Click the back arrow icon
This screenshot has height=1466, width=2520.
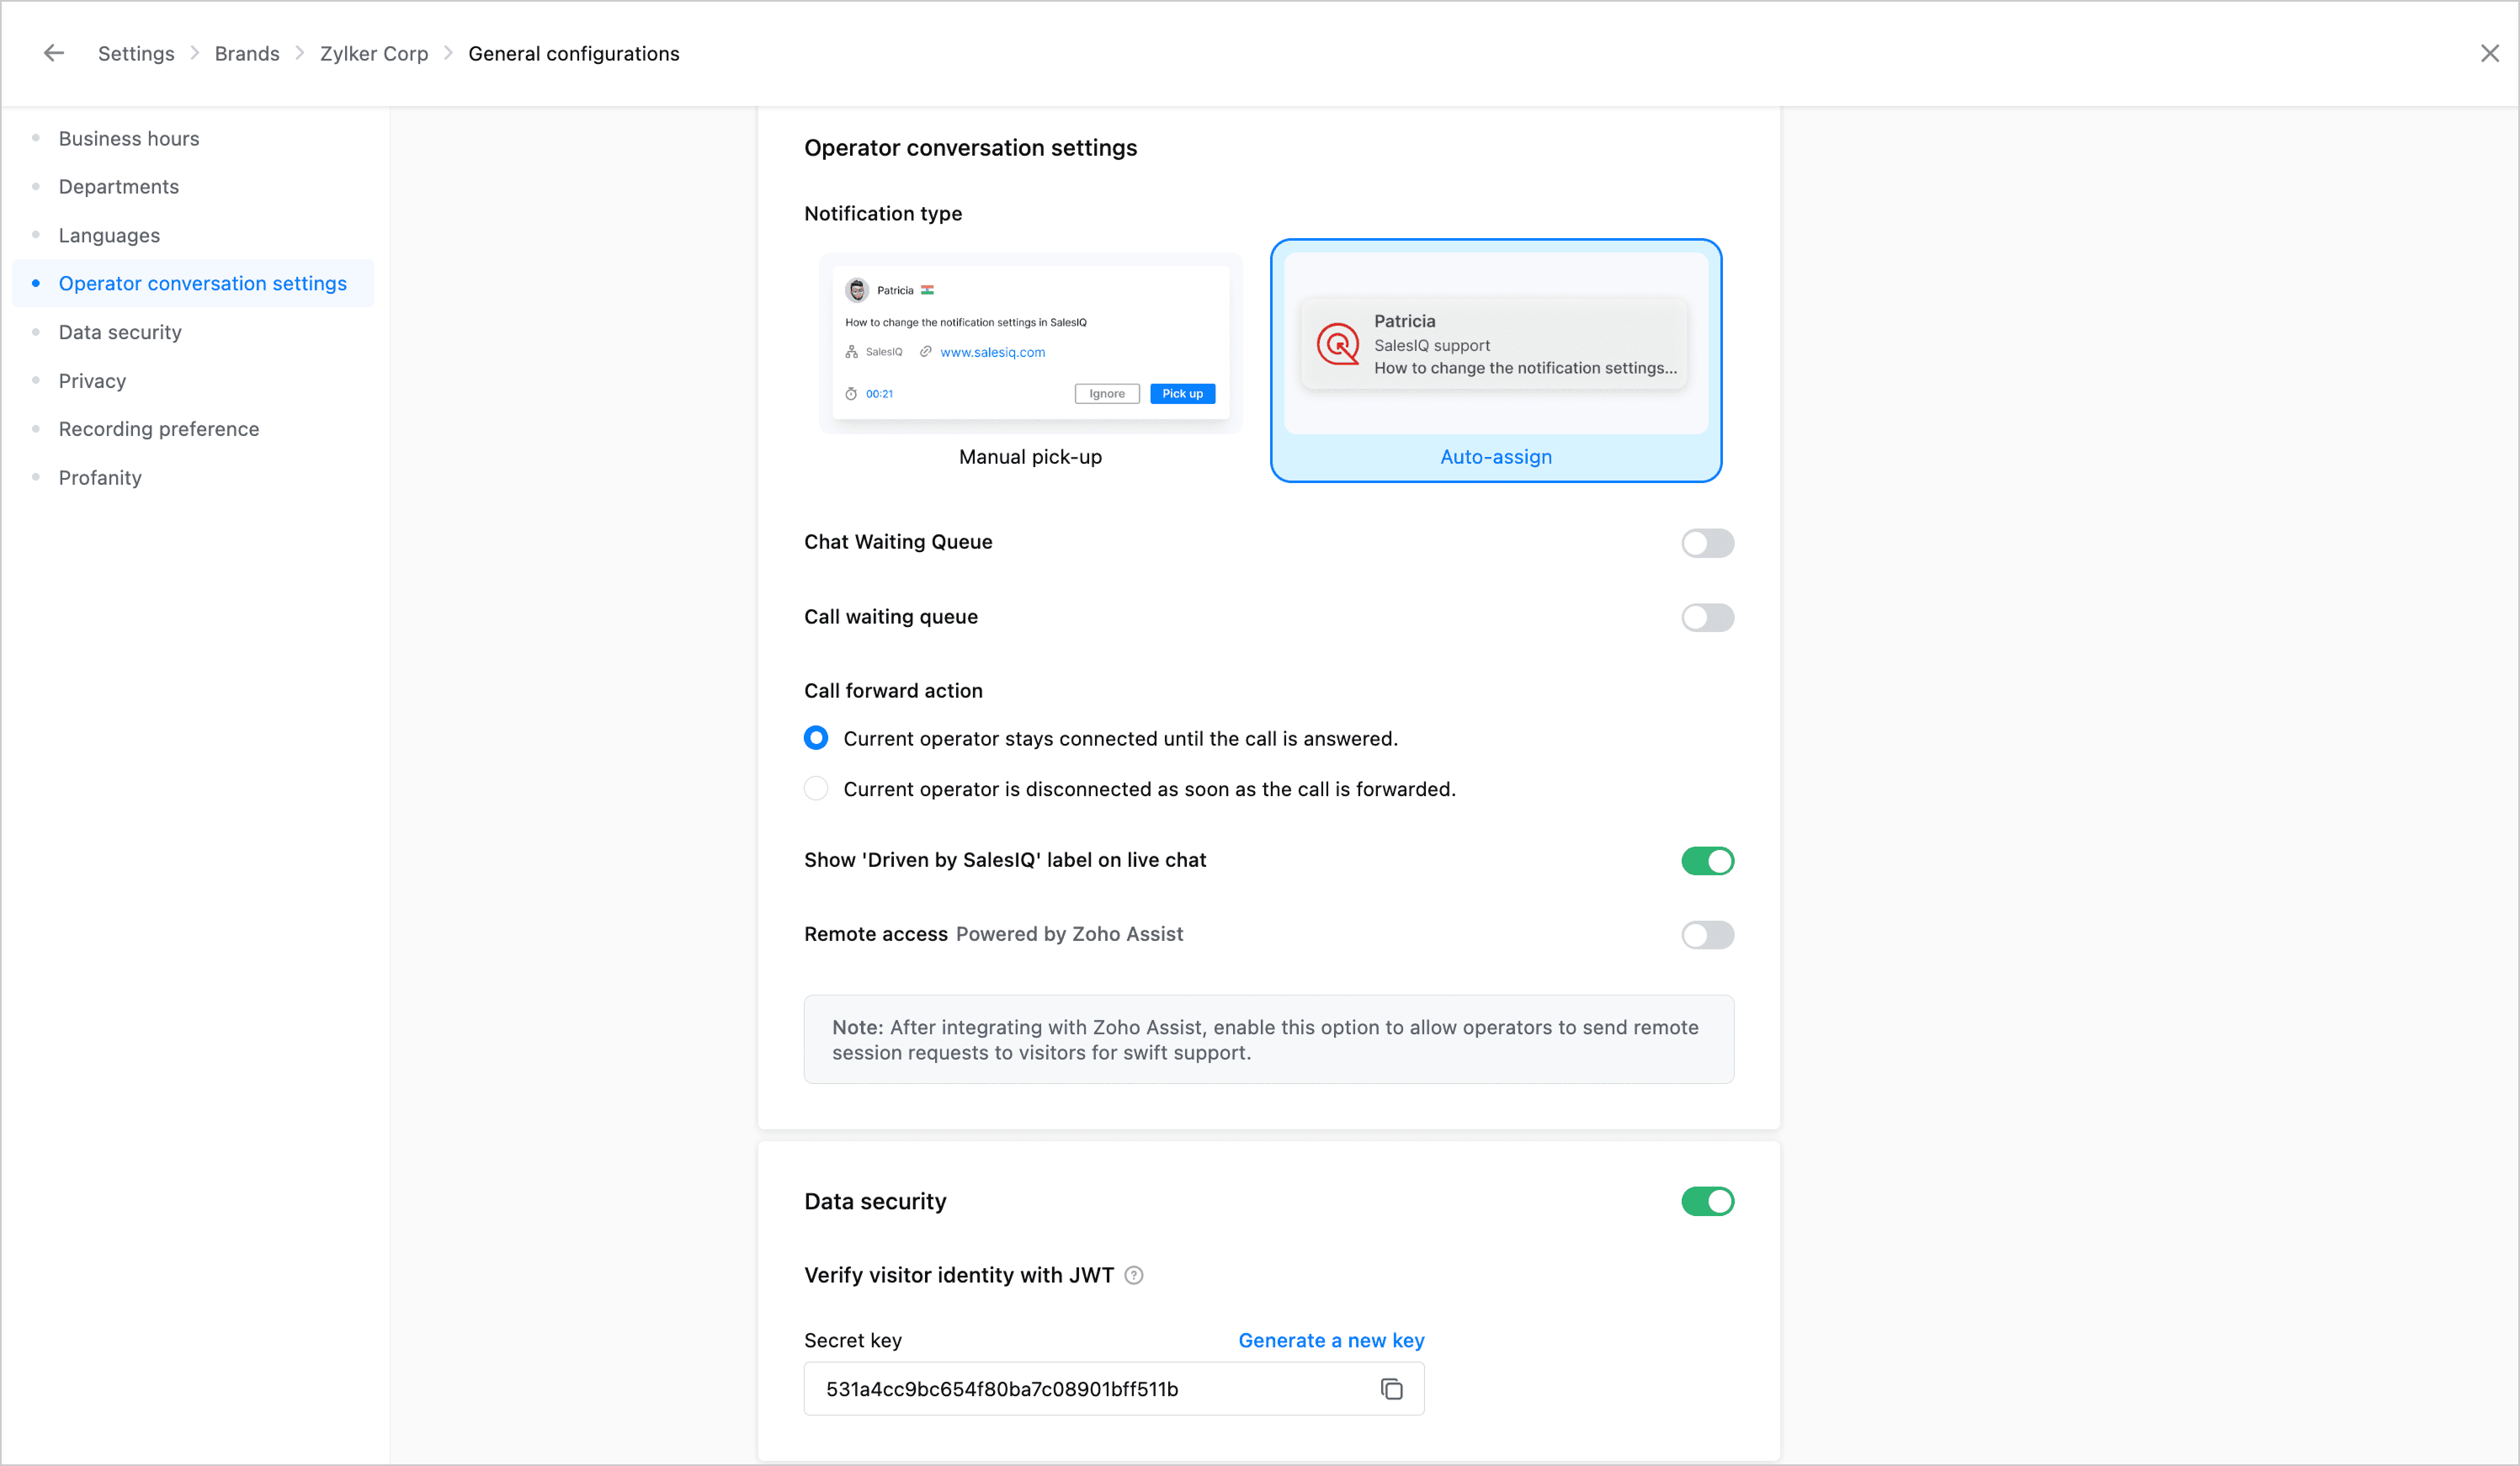(x=53, y=53)
